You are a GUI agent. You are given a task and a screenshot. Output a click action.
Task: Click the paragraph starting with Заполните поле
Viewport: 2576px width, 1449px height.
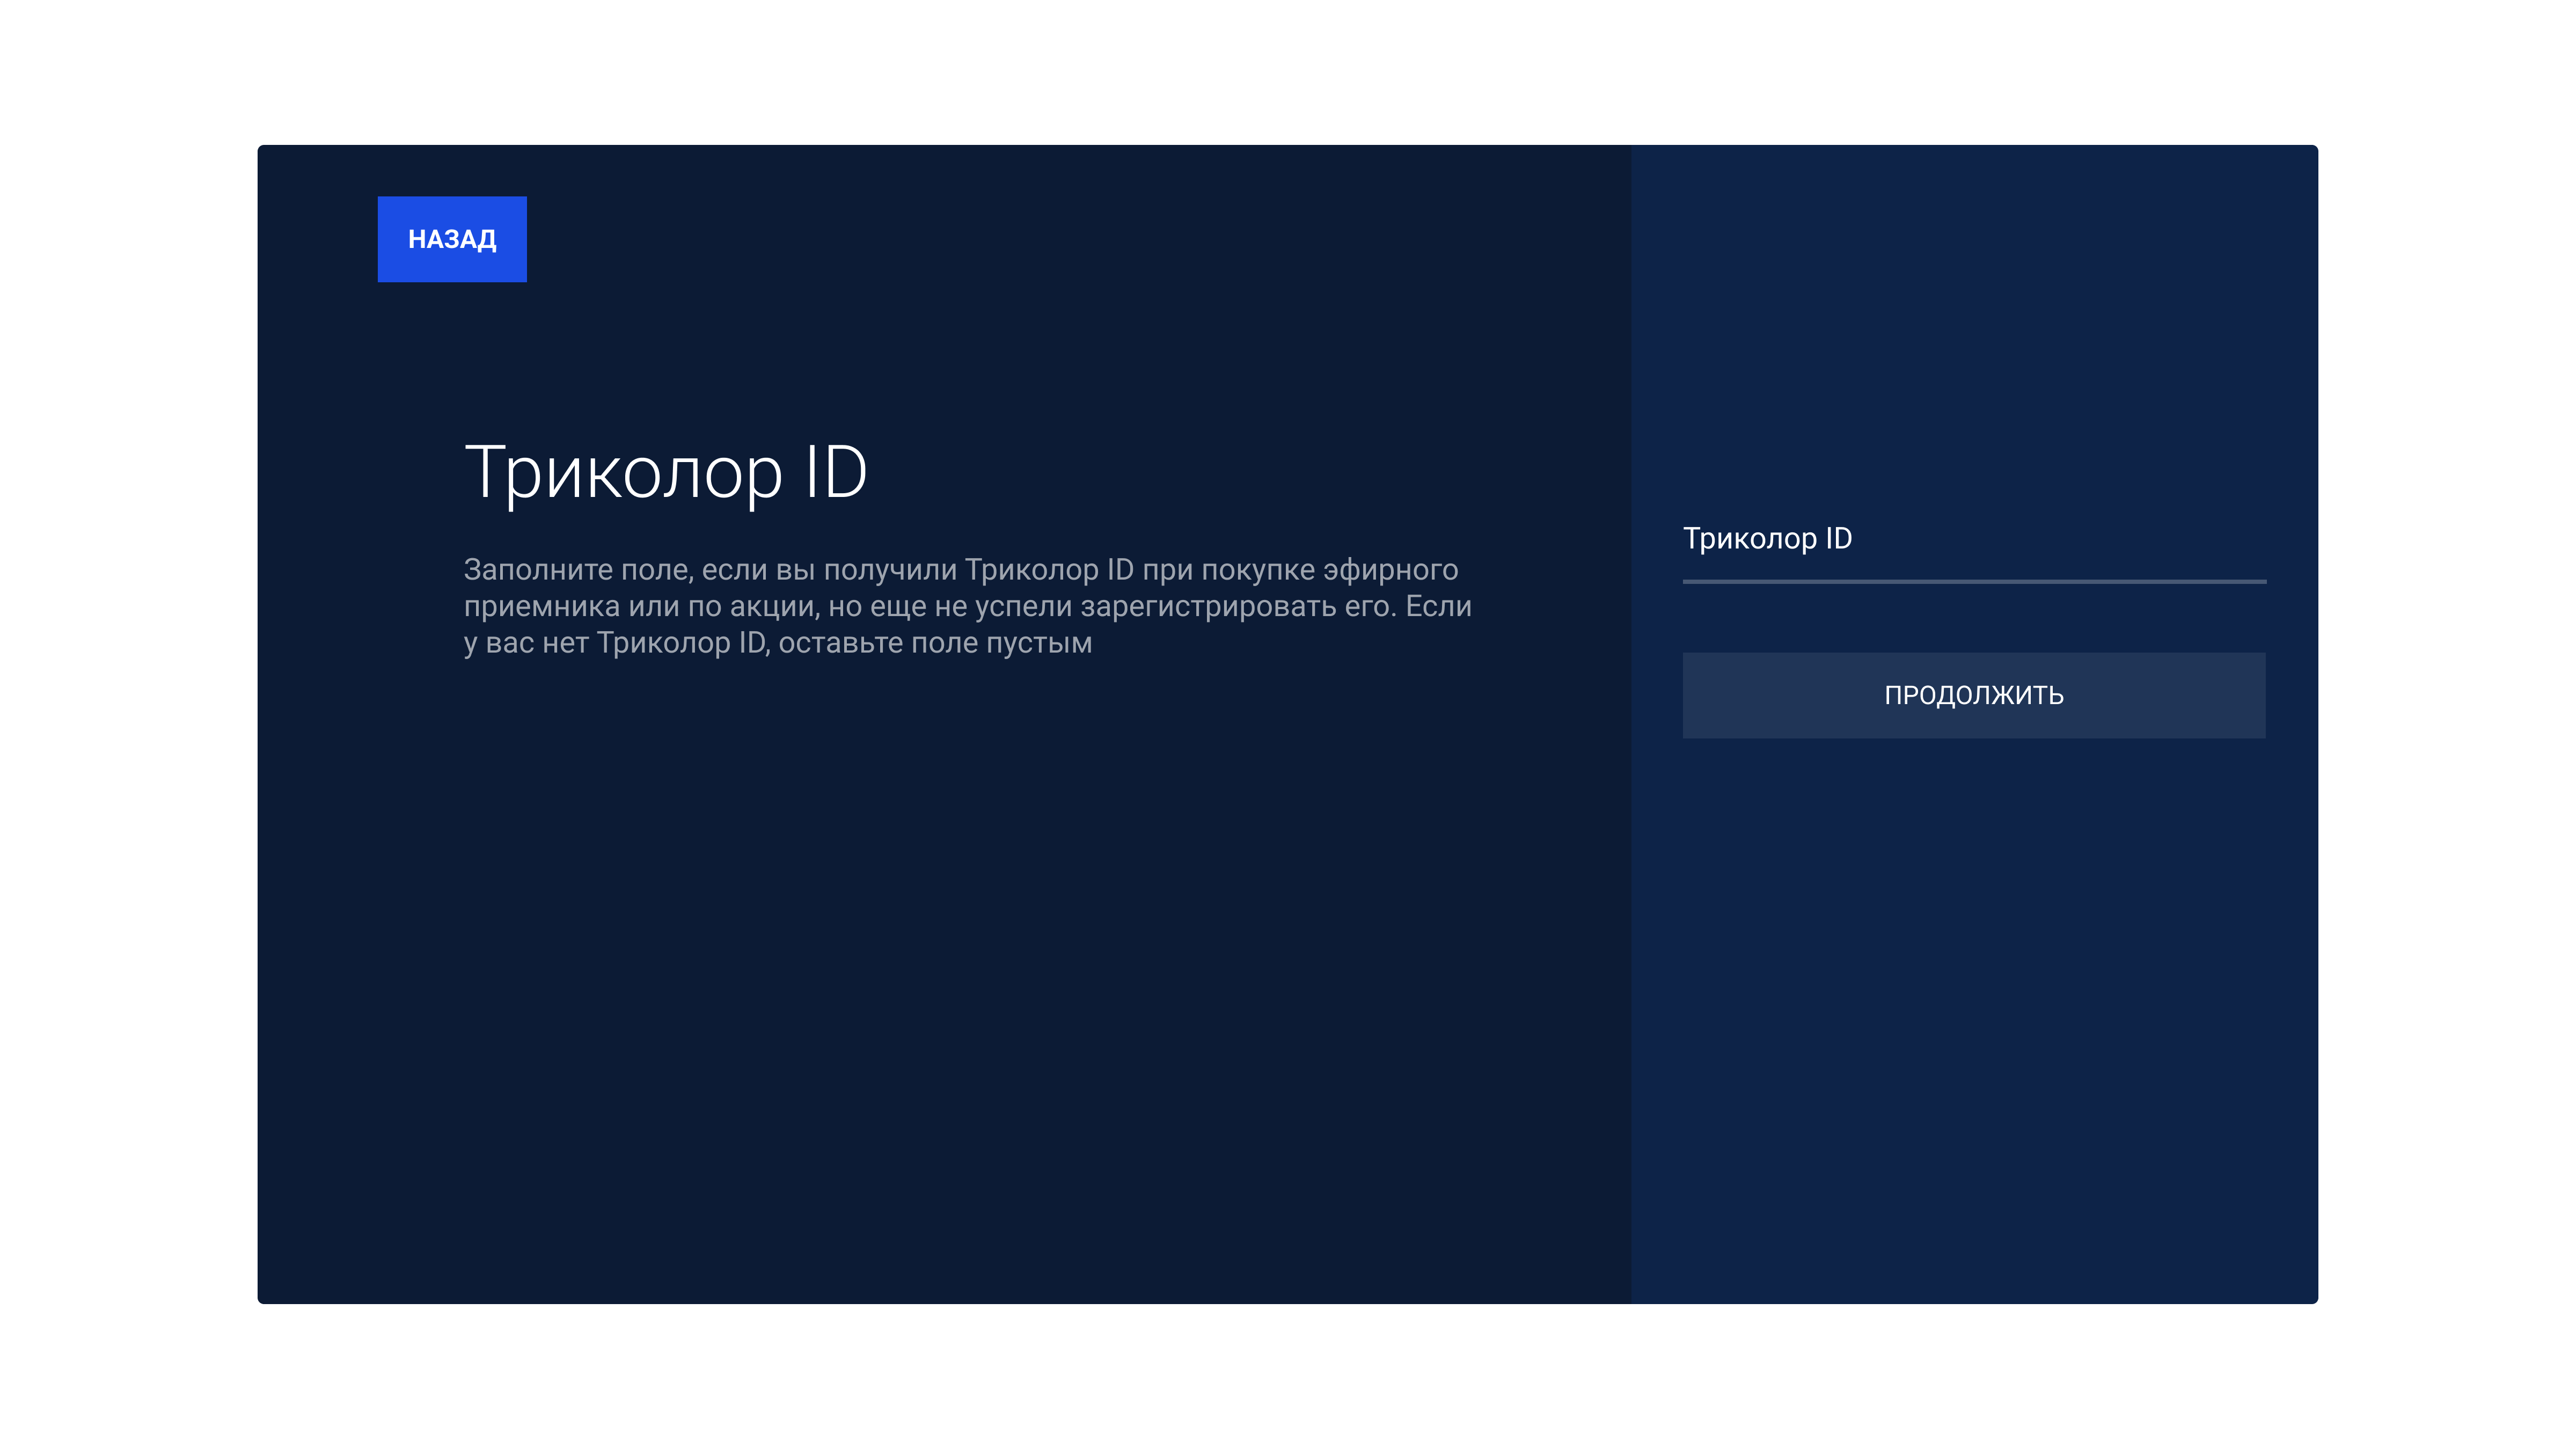967,606
